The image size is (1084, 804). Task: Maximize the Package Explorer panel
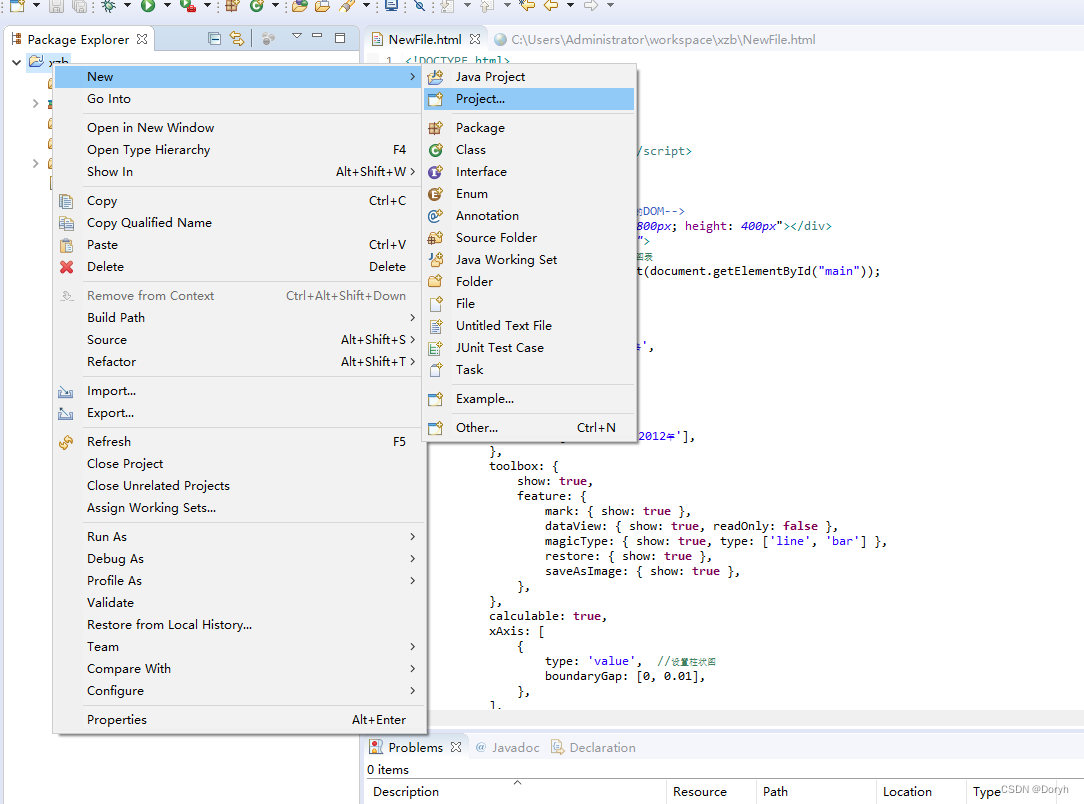pyautogui.click(x=340, y=38)
